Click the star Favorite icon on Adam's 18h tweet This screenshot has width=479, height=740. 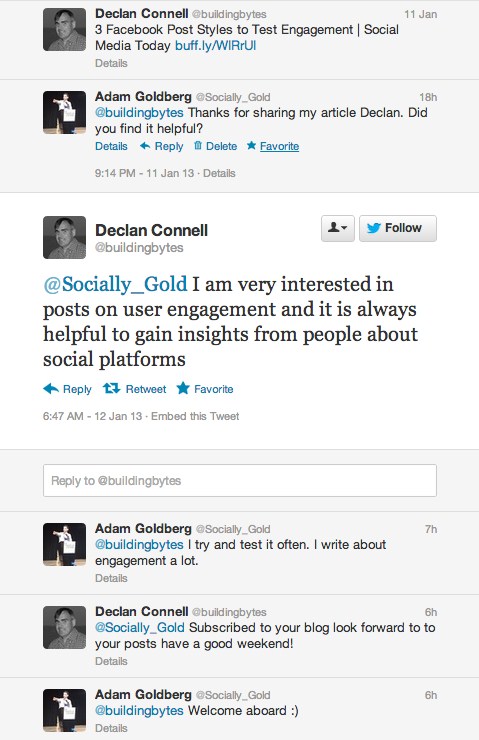[x=251, y=145]
